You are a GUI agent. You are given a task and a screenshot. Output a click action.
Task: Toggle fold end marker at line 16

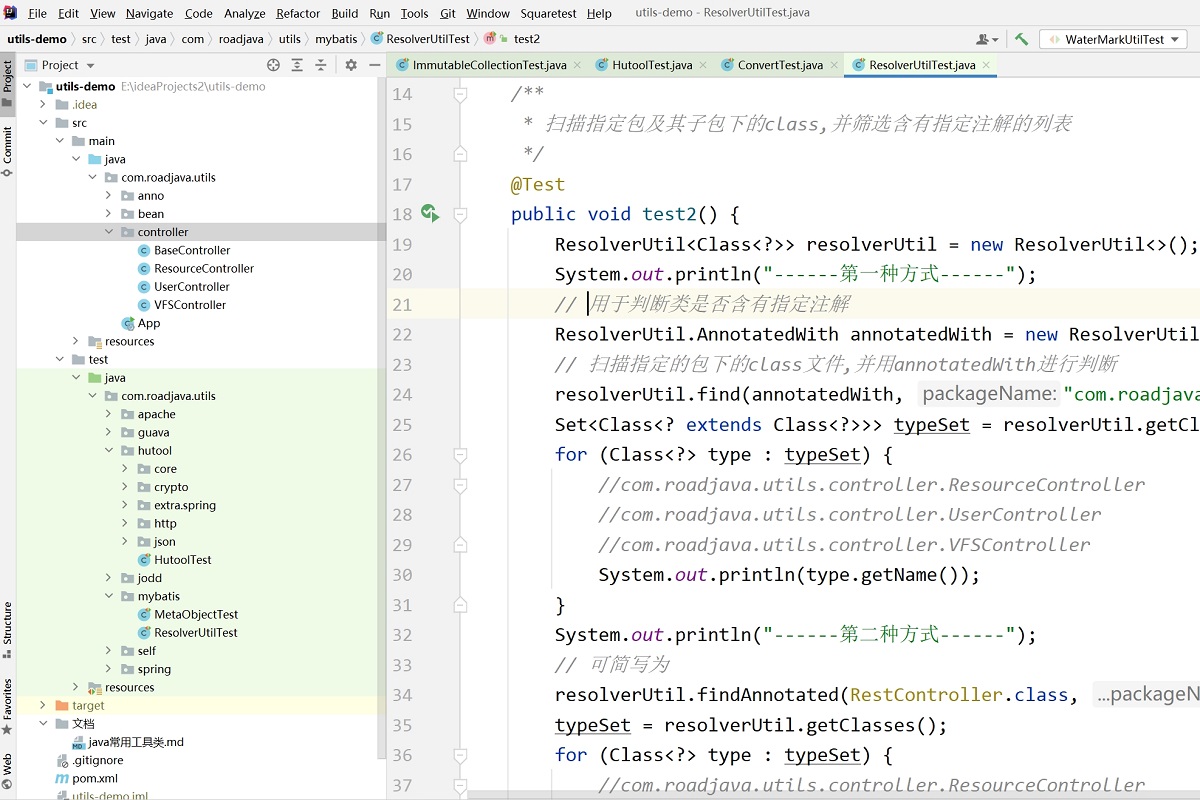[460, 154]
